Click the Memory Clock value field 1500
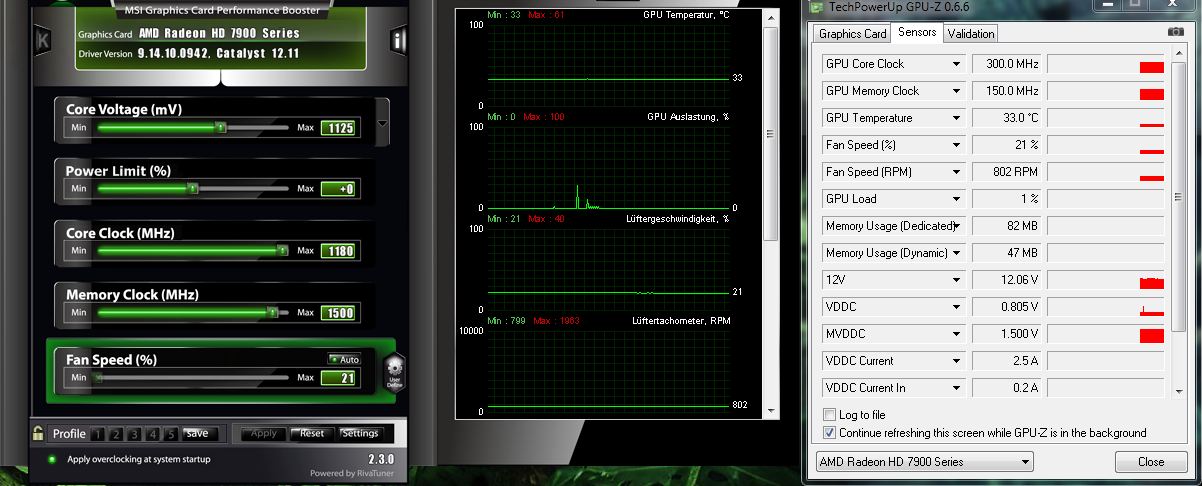The height and width of the screenshot is (486, 1202). (339, 312)
